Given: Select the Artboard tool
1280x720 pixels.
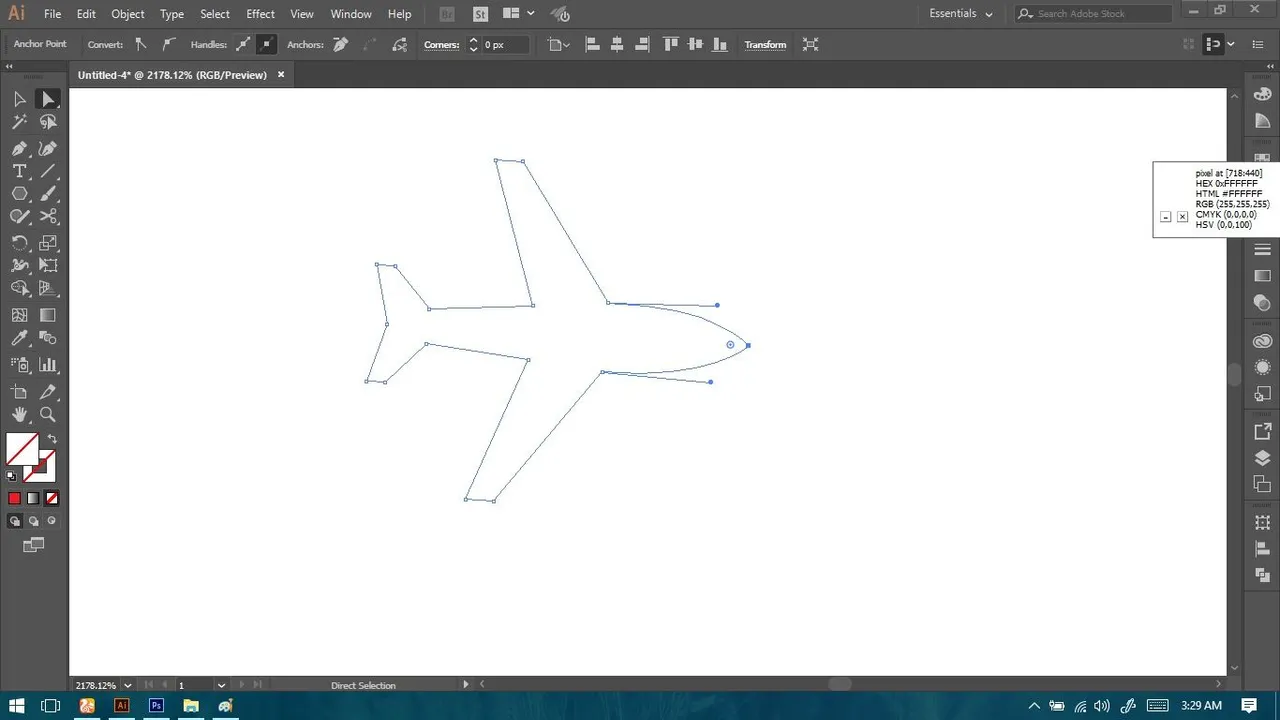Looking at the screenshot, I should 19,391.
